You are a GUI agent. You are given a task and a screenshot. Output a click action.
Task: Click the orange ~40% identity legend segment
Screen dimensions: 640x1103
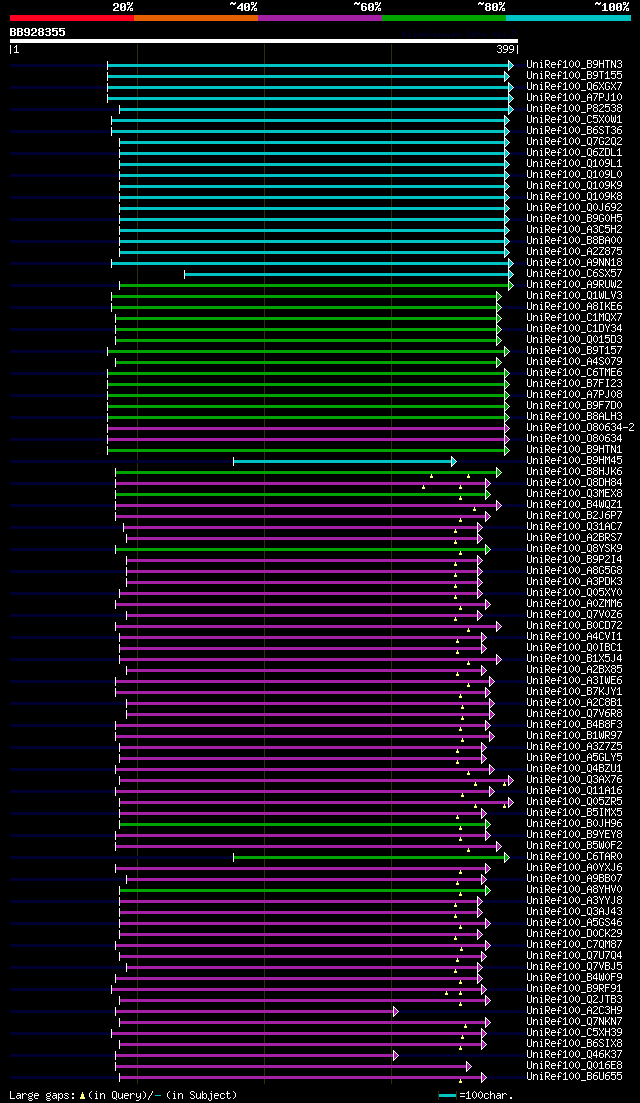[196, 18]
